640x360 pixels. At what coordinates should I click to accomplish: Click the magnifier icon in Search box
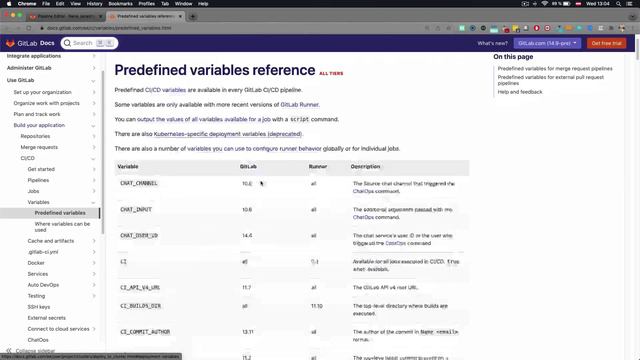(x=67, y=43)
